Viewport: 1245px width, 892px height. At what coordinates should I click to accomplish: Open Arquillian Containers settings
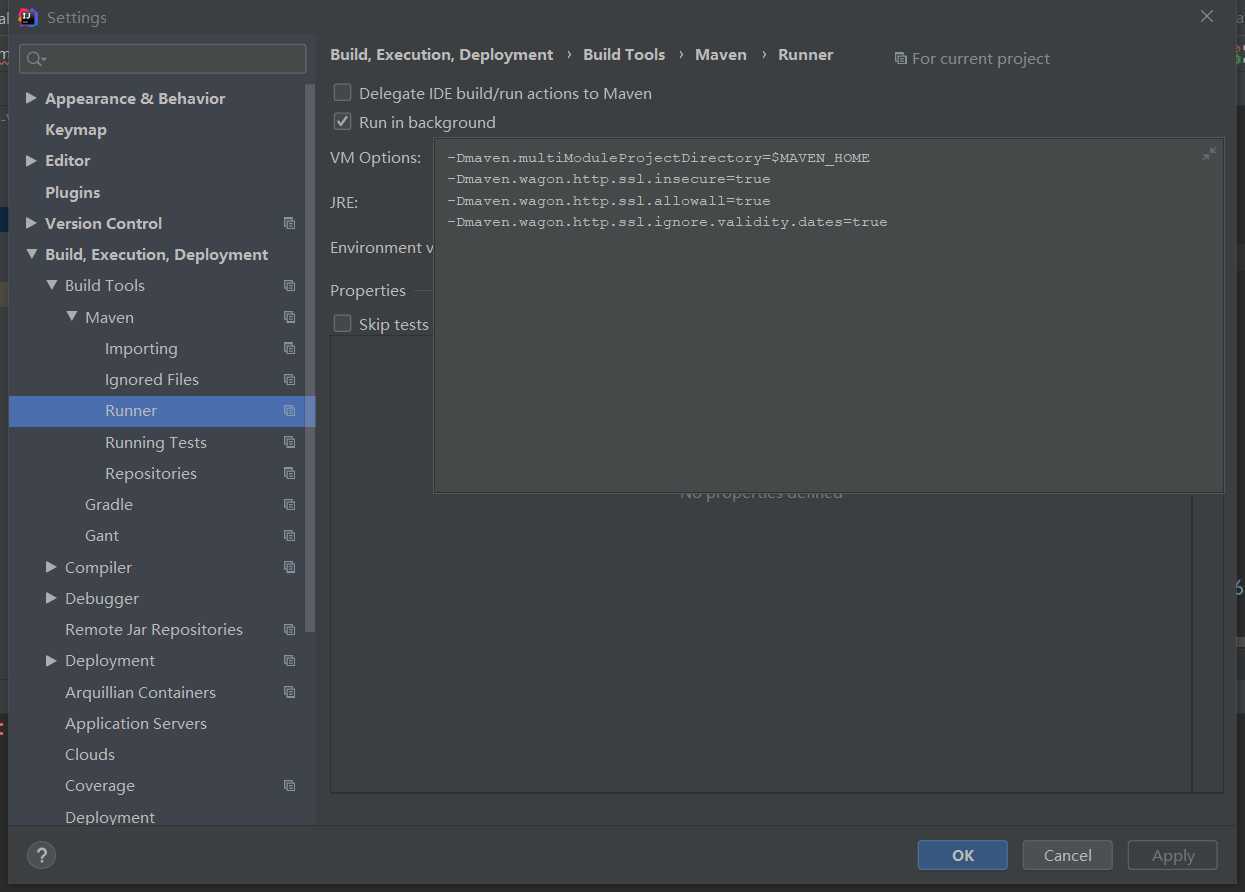[140, 692]
